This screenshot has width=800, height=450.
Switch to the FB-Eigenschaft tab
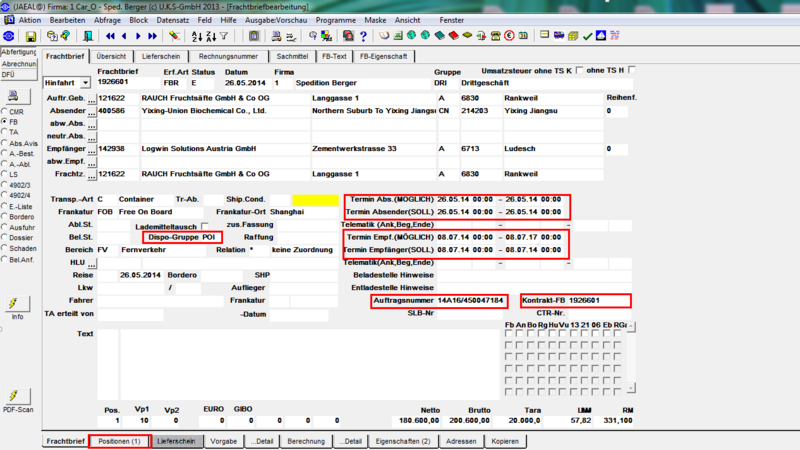click(384, 57)
